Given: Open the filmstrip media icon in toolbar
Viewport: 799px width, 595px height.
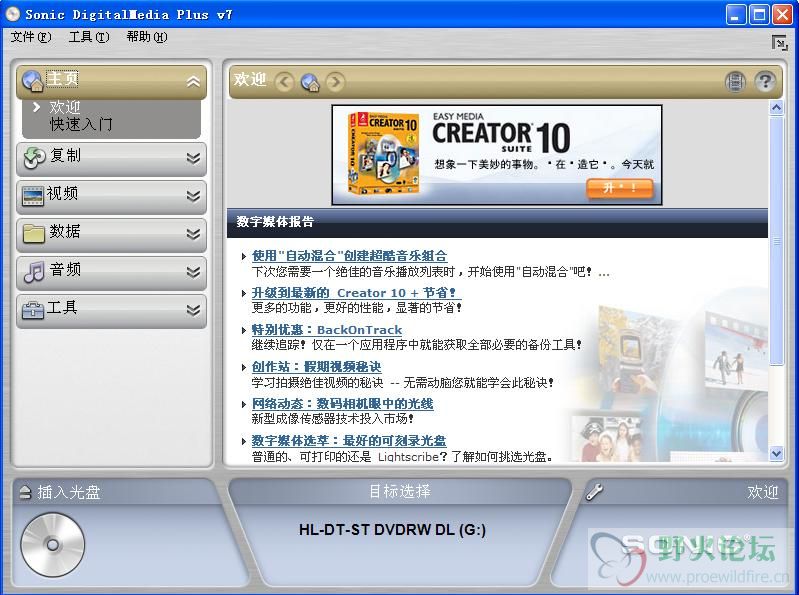Looking at the screenshot, I should [735, 82].
